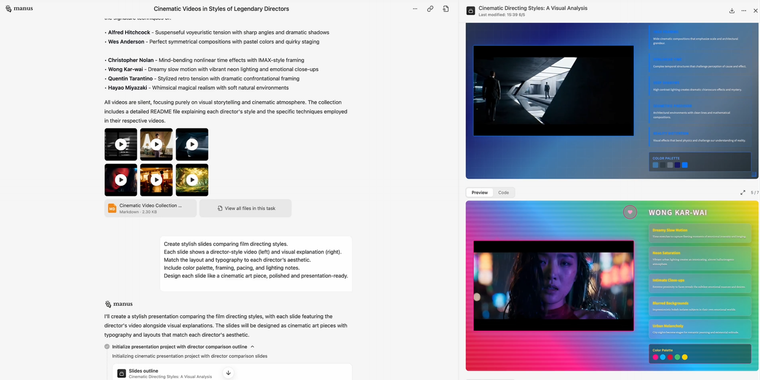Play the third dark blue corridor video
This screenshot has width=760, height=380.
click(x=192, y=144)
